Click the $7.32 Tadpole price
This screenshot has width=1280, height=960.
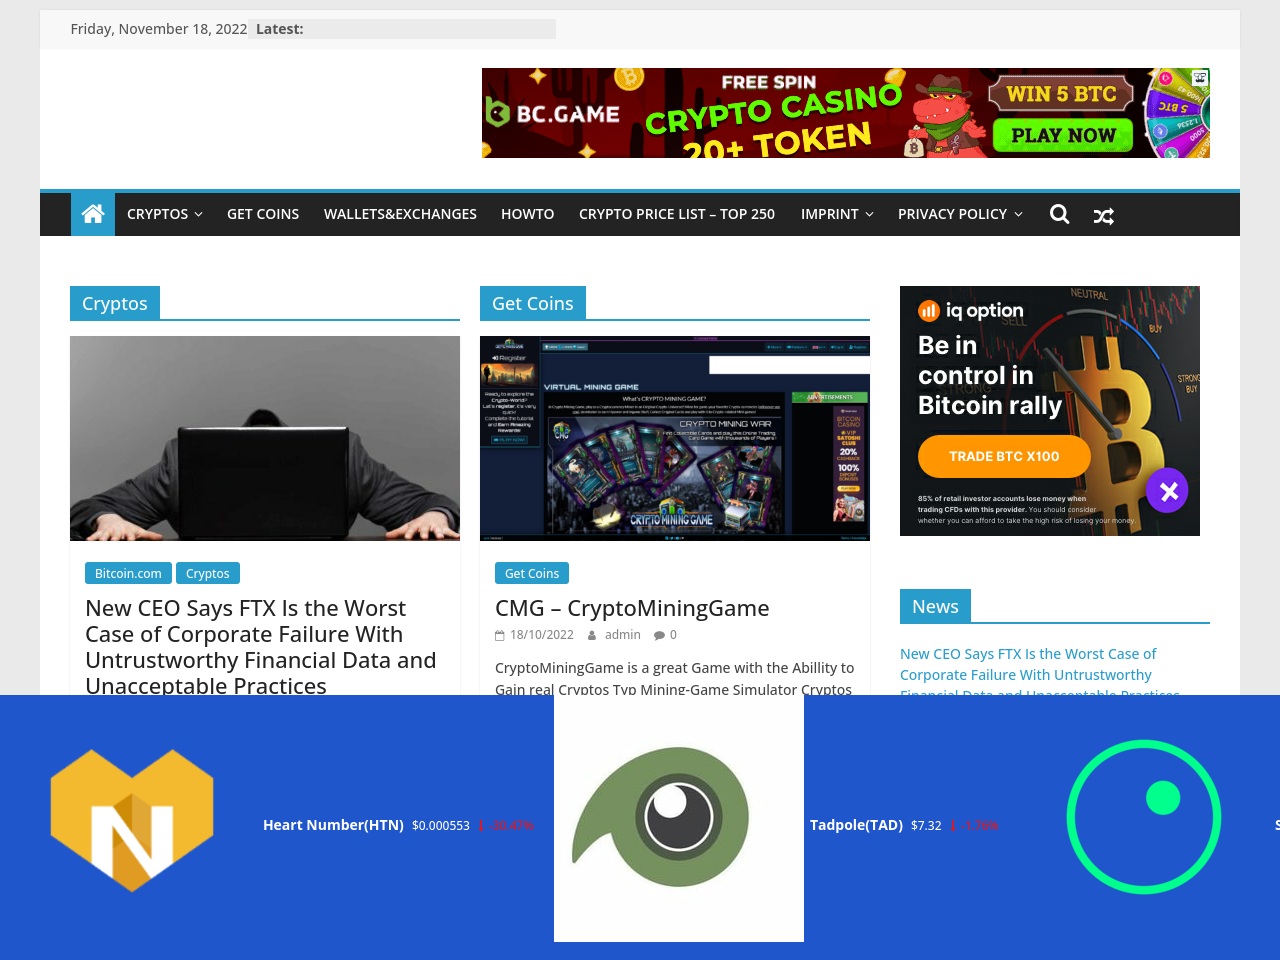(926, 826)
